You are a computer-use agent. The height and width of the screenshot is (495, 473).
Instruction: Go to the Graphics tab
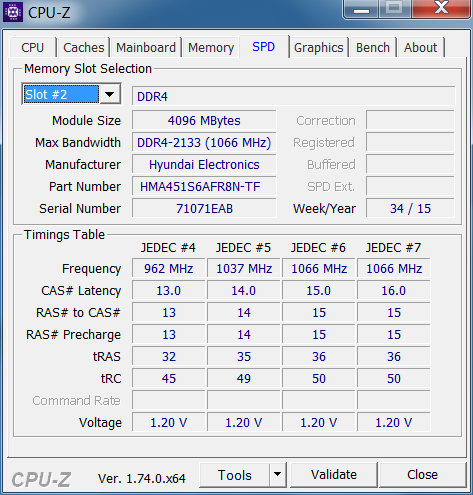tap(319, 47)
